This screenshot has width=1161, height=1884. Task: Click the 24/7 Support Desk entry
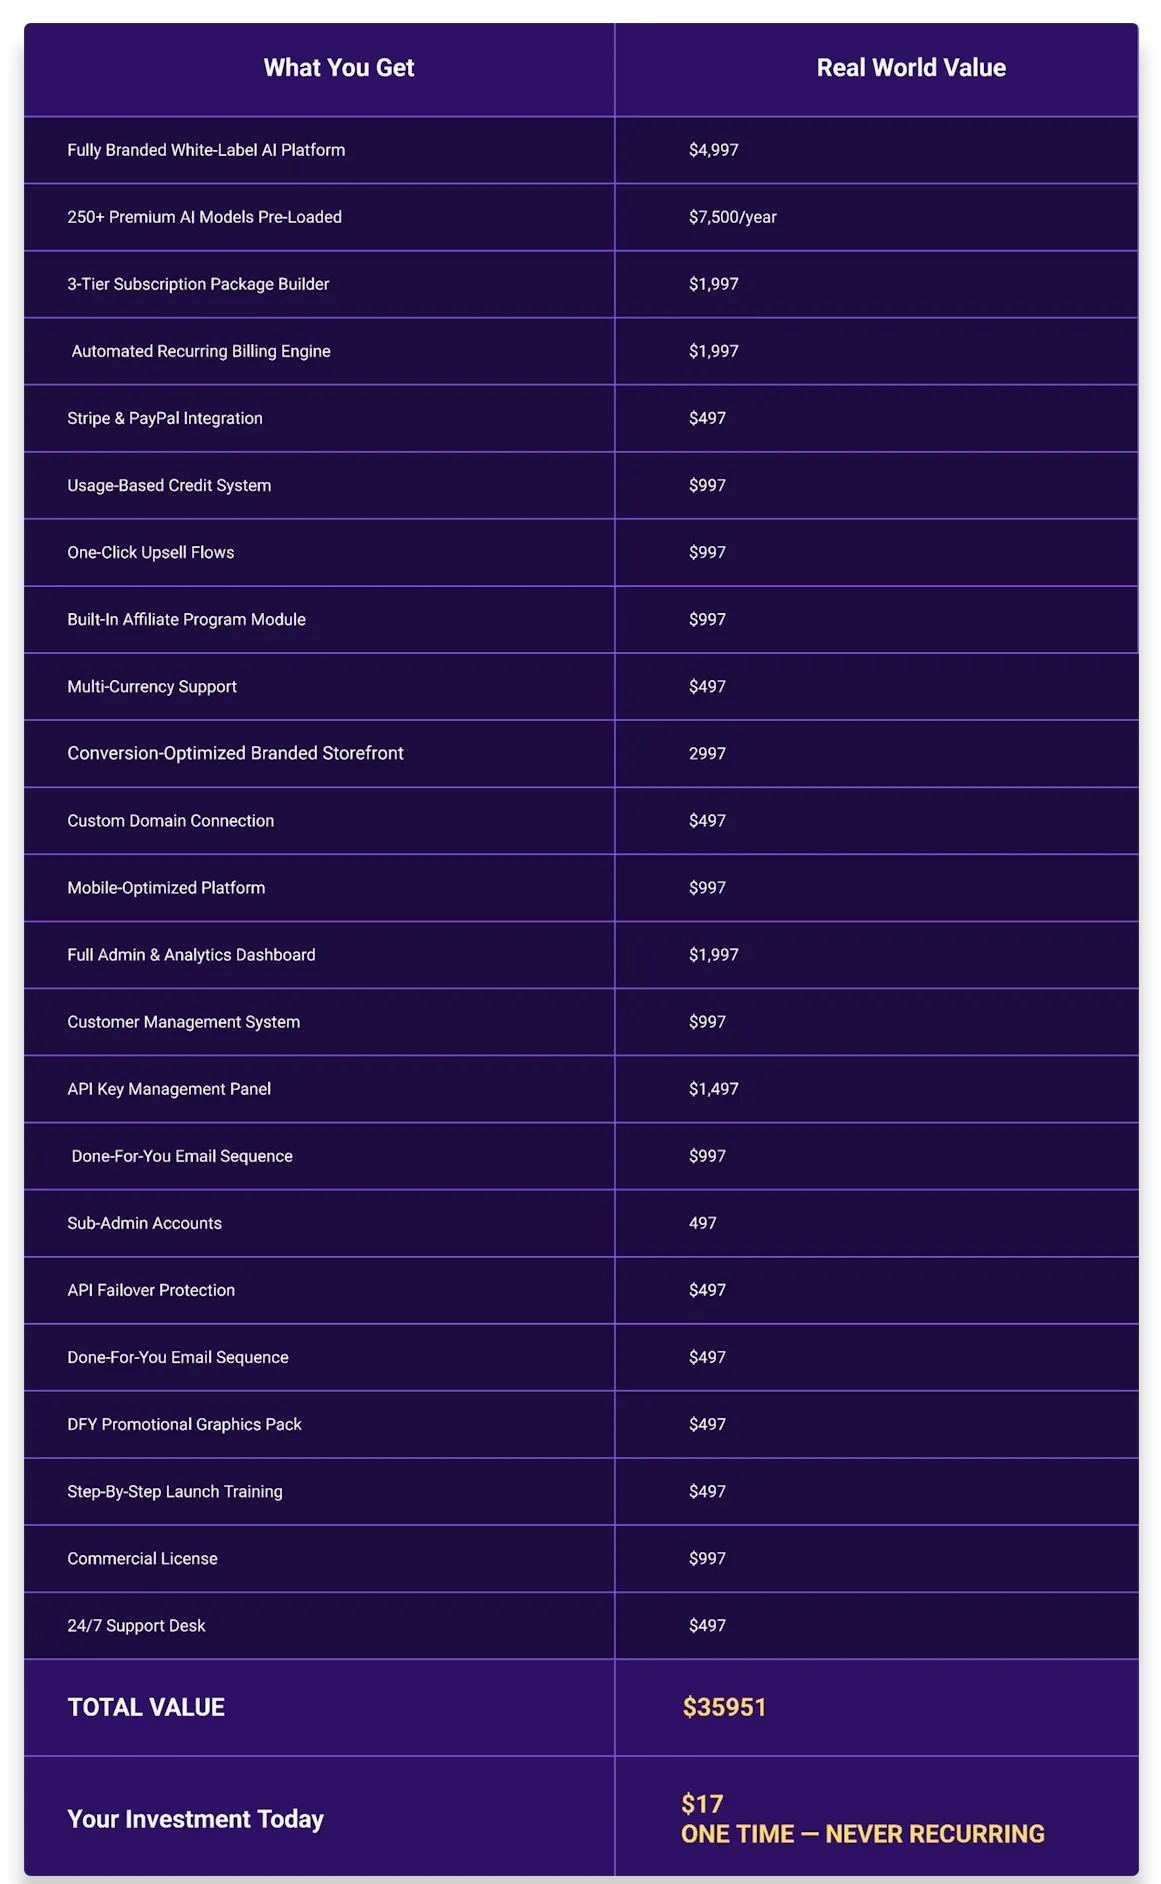(136, 1625)
